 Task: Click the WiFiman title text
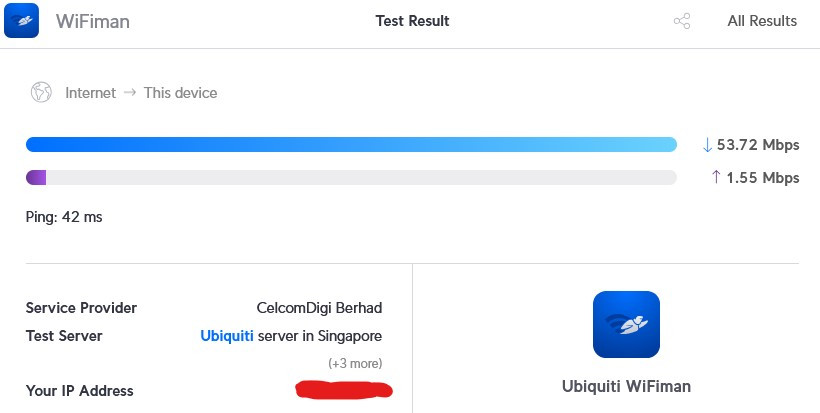click(x=93, y=21)
